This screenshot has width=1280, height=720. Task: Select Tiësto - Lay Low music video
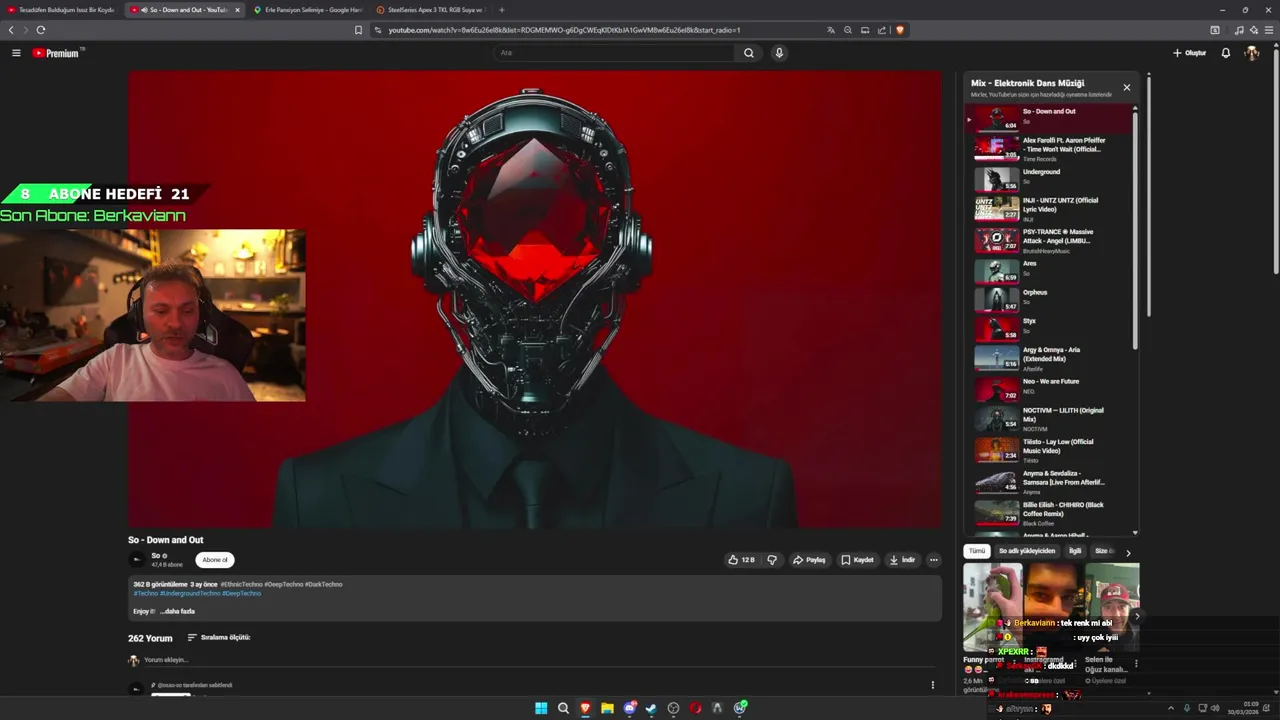click(x=1050, y=449)
